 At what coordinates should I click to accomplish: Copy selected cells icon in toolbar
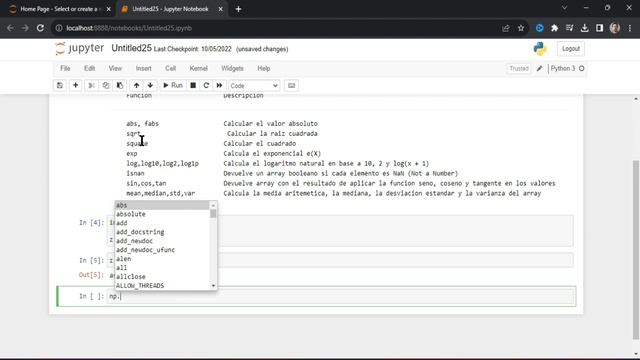(106, 85)
